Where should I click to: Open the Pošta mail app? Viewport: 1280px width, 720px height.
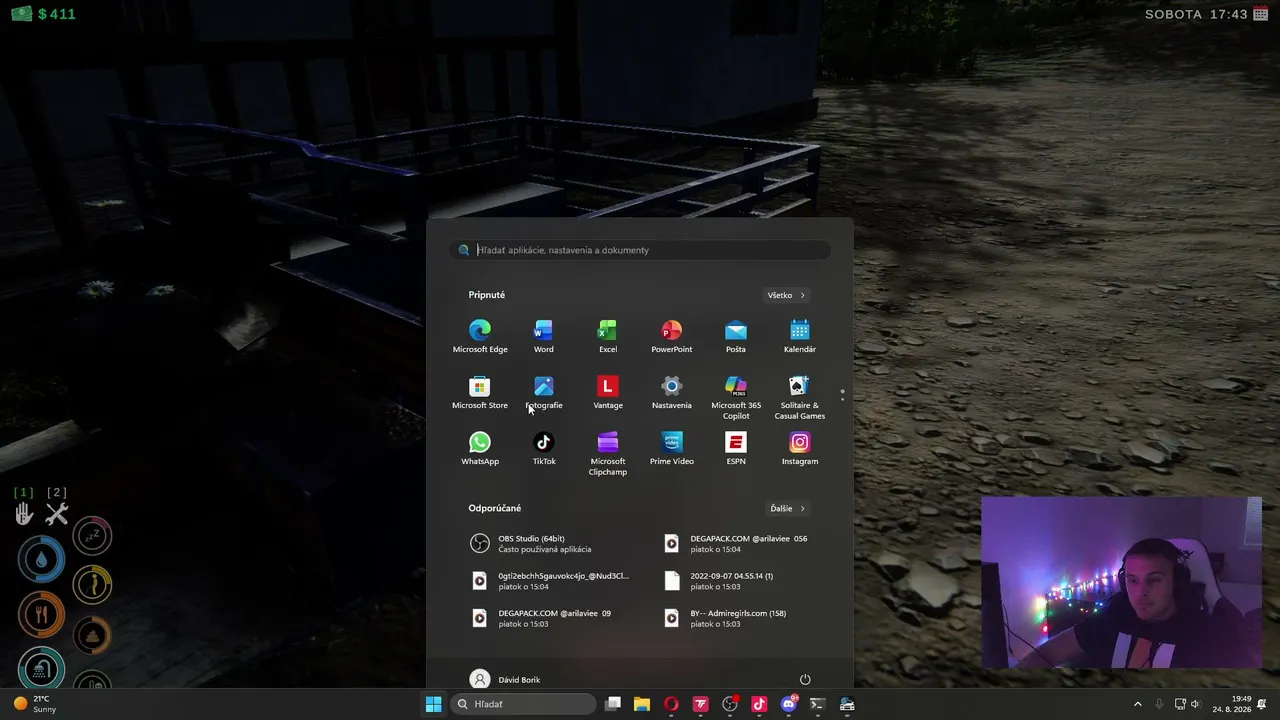coord(736,336)
